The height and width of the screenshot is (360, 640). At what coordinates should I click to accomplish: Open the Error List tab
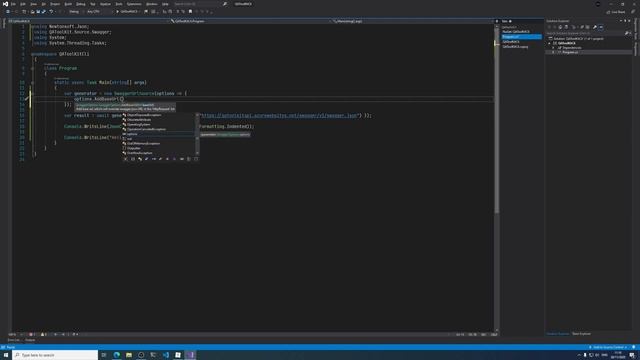click(x=13, y=340)
